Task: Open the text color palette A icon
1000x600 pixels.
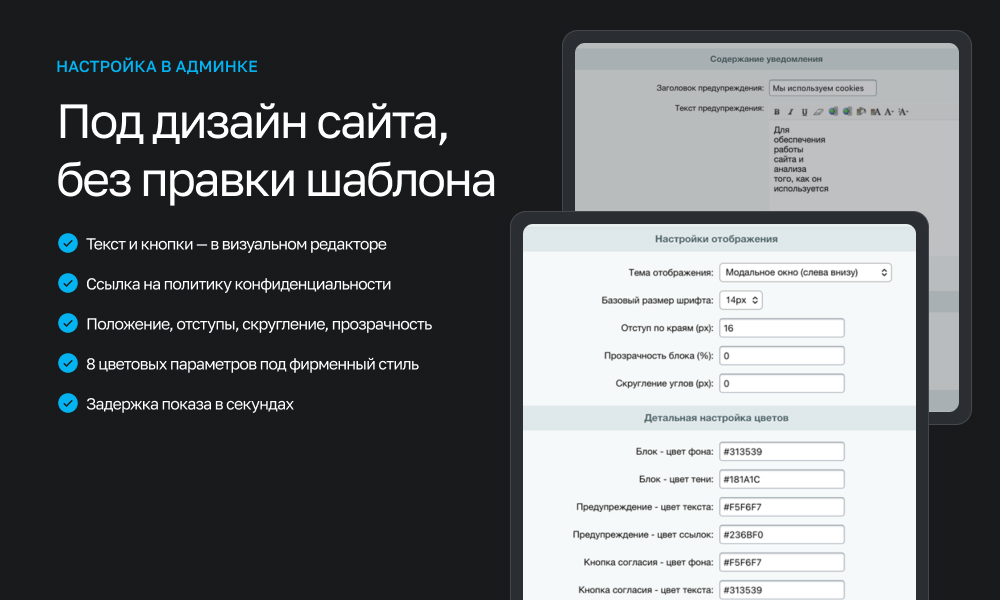Action: click(876, 112)
